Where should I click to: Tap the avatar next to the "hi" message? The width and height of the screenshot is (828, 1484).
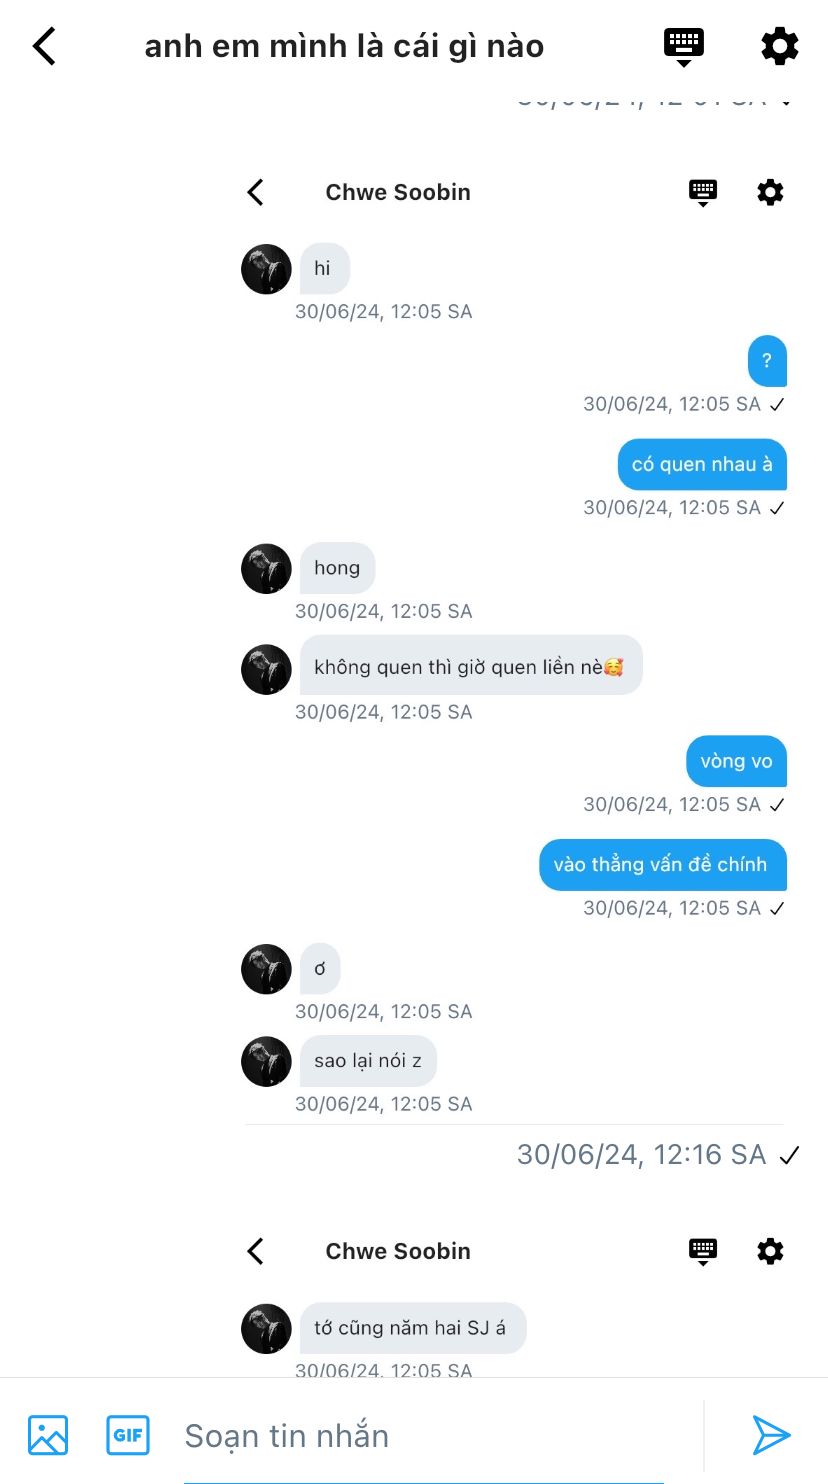(x=266, y=269)
